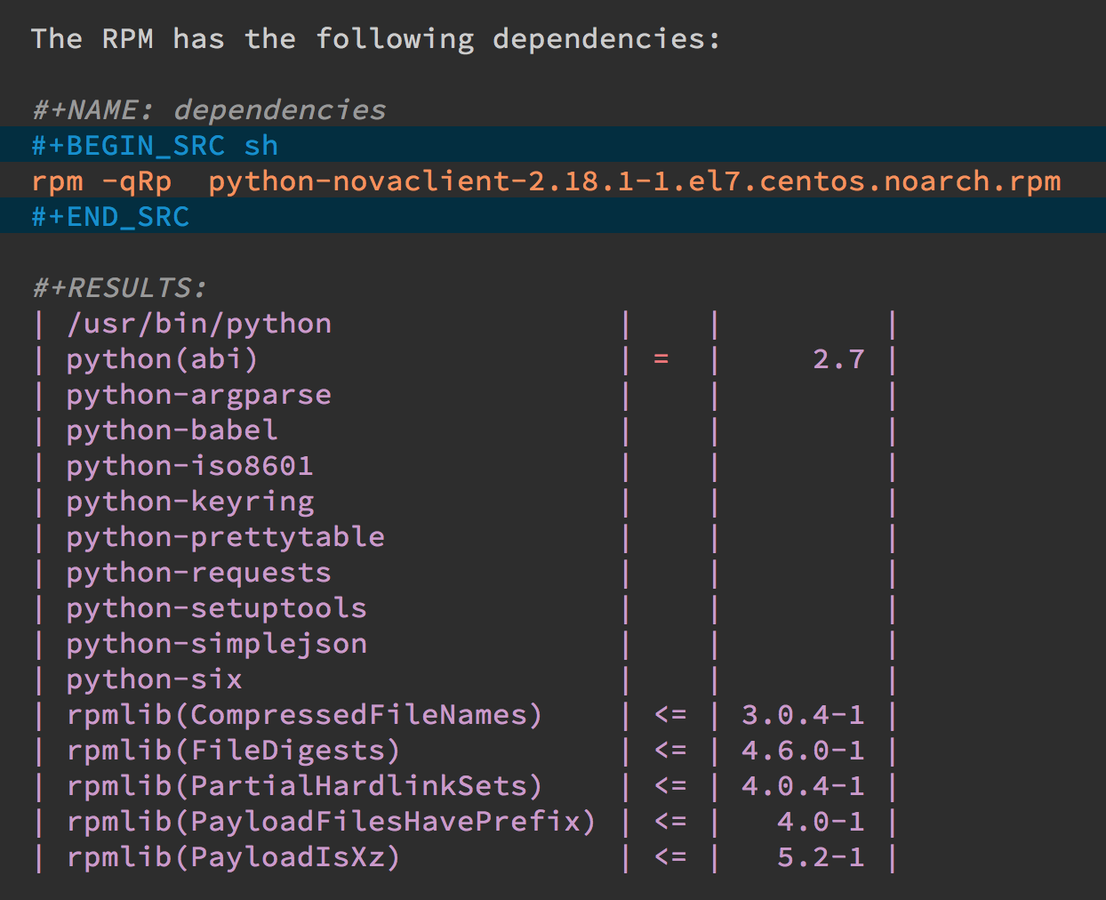Click the 'python(abi)' table cell

click(x=163, y=359)
